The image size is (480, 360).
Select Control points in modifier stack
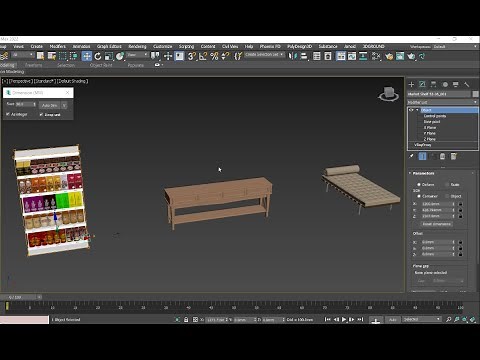click(x=435, y=116)
